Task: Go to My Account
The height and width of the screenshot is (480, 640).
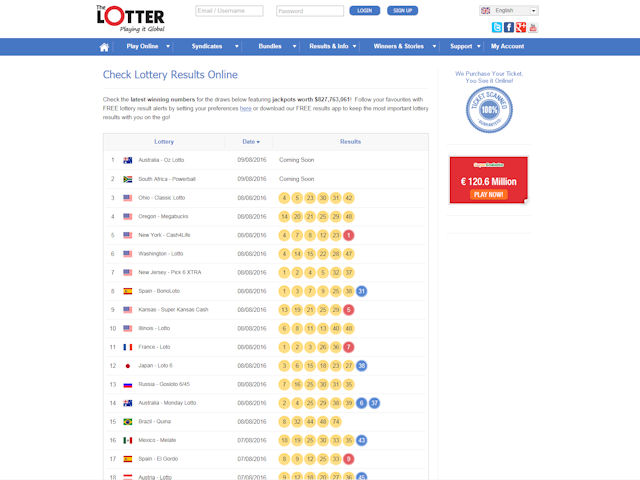Action: (507, 47)
